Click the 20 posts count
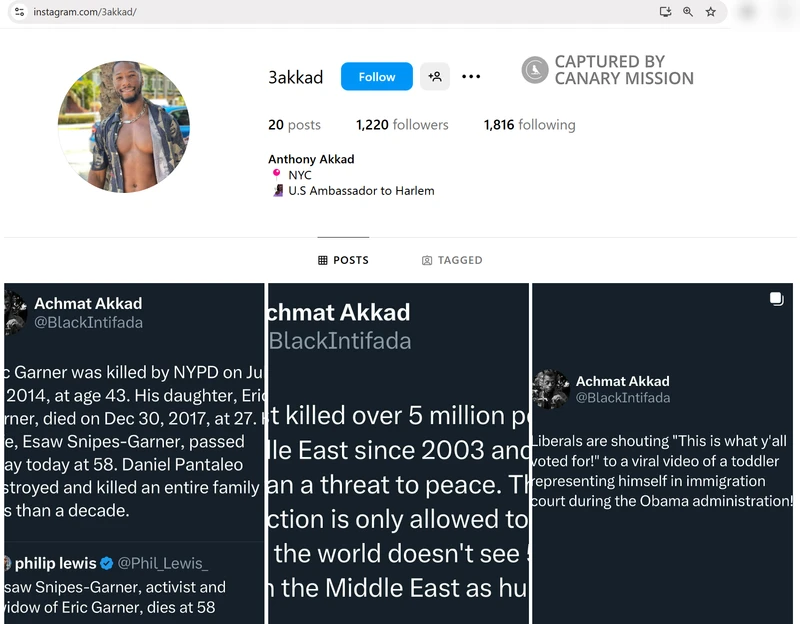The image size is (800, 624). coord(292,125)
